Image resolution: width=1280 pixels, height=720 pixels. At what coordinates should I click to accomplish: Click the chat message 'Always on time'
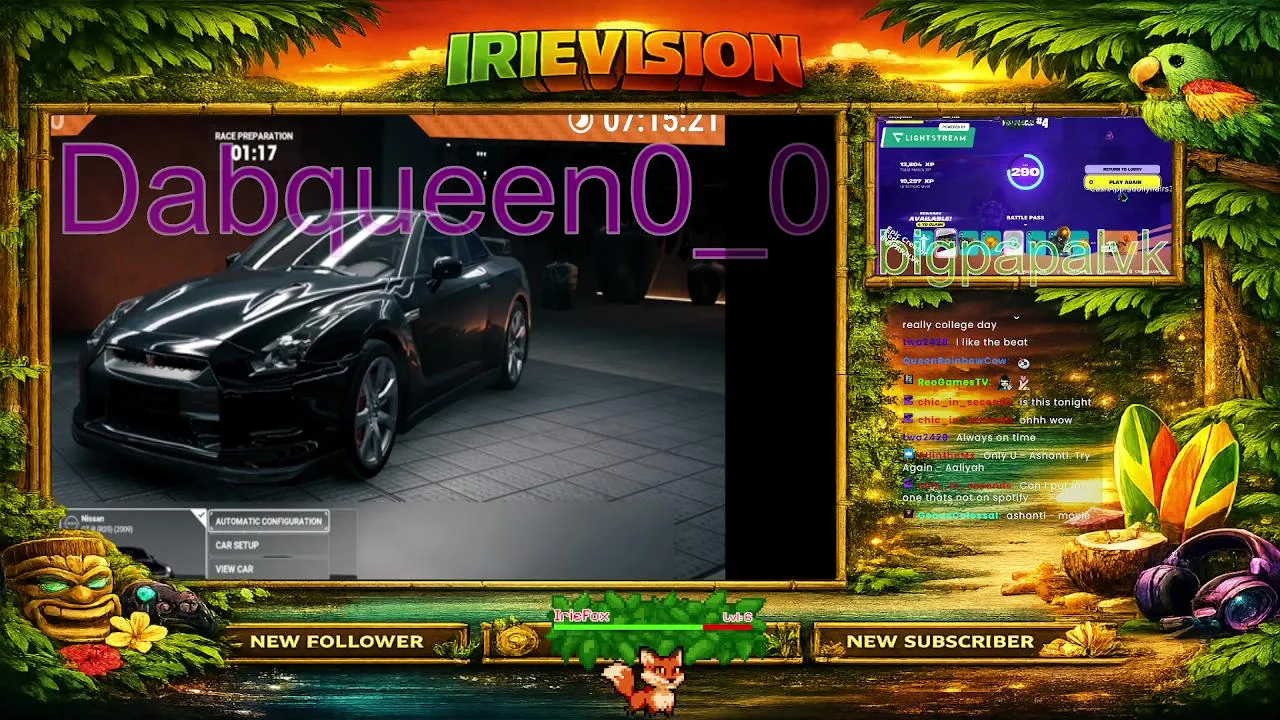(x=996, y=437)
